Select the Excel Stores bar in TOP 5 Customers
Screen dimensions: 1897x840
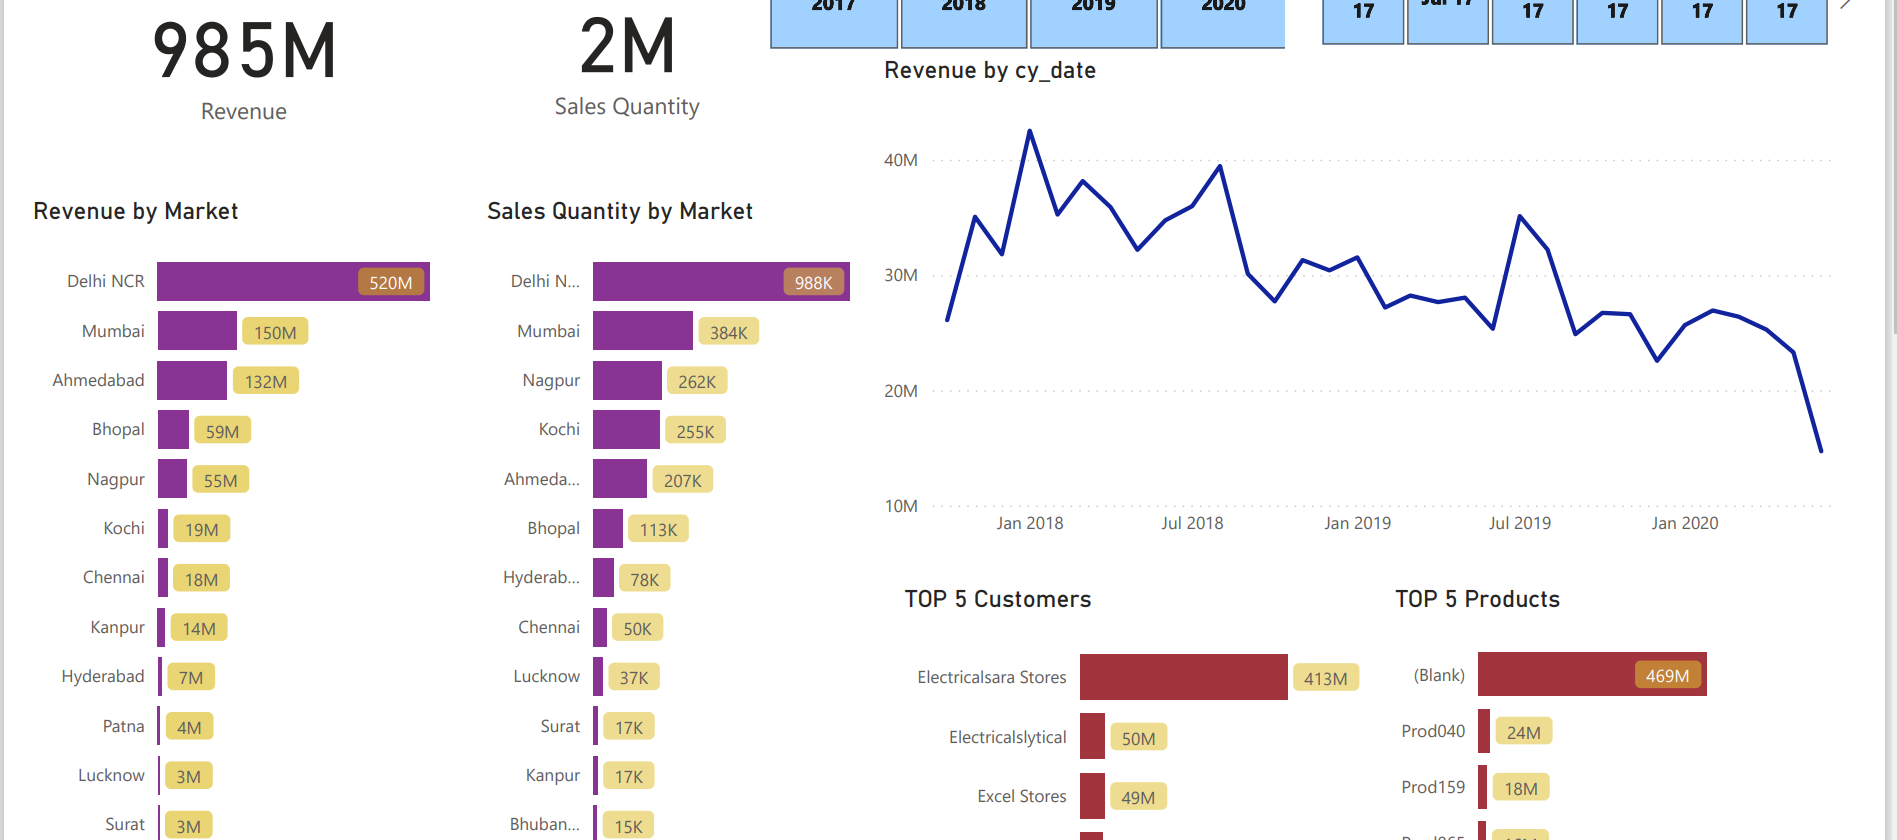1090,796
